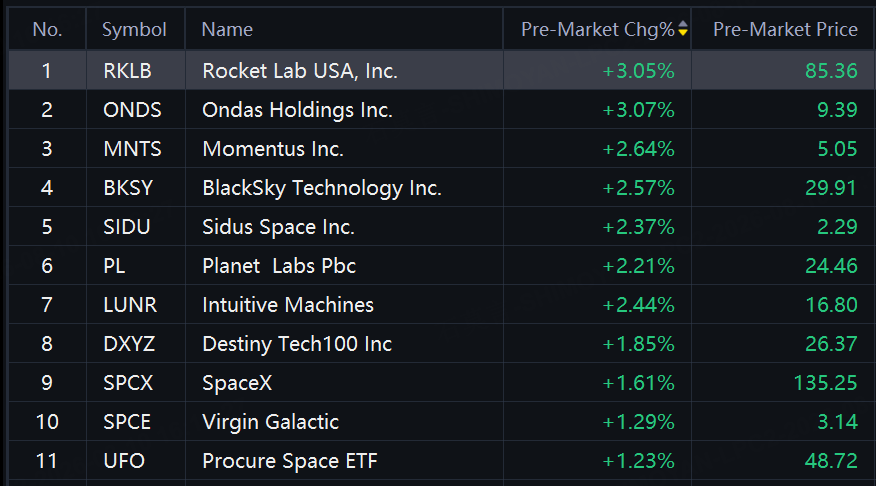Sort by Pre-Market Chg% arrow icon

pyautogui.click(x=683, y=28)
